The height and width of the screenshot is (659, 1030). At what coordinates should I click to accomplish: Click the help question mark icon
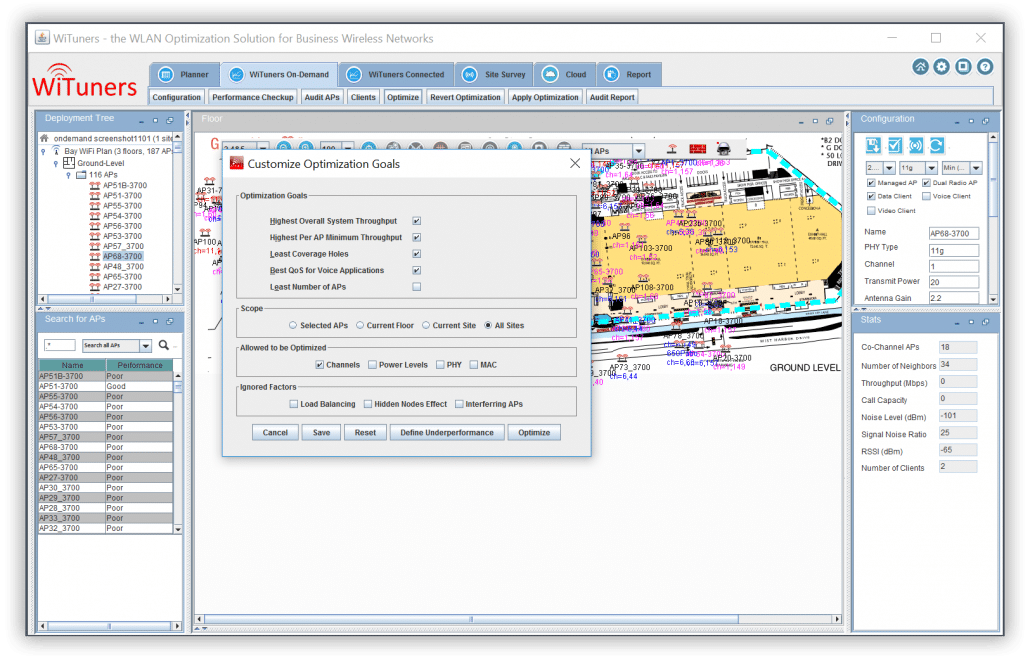985,67
